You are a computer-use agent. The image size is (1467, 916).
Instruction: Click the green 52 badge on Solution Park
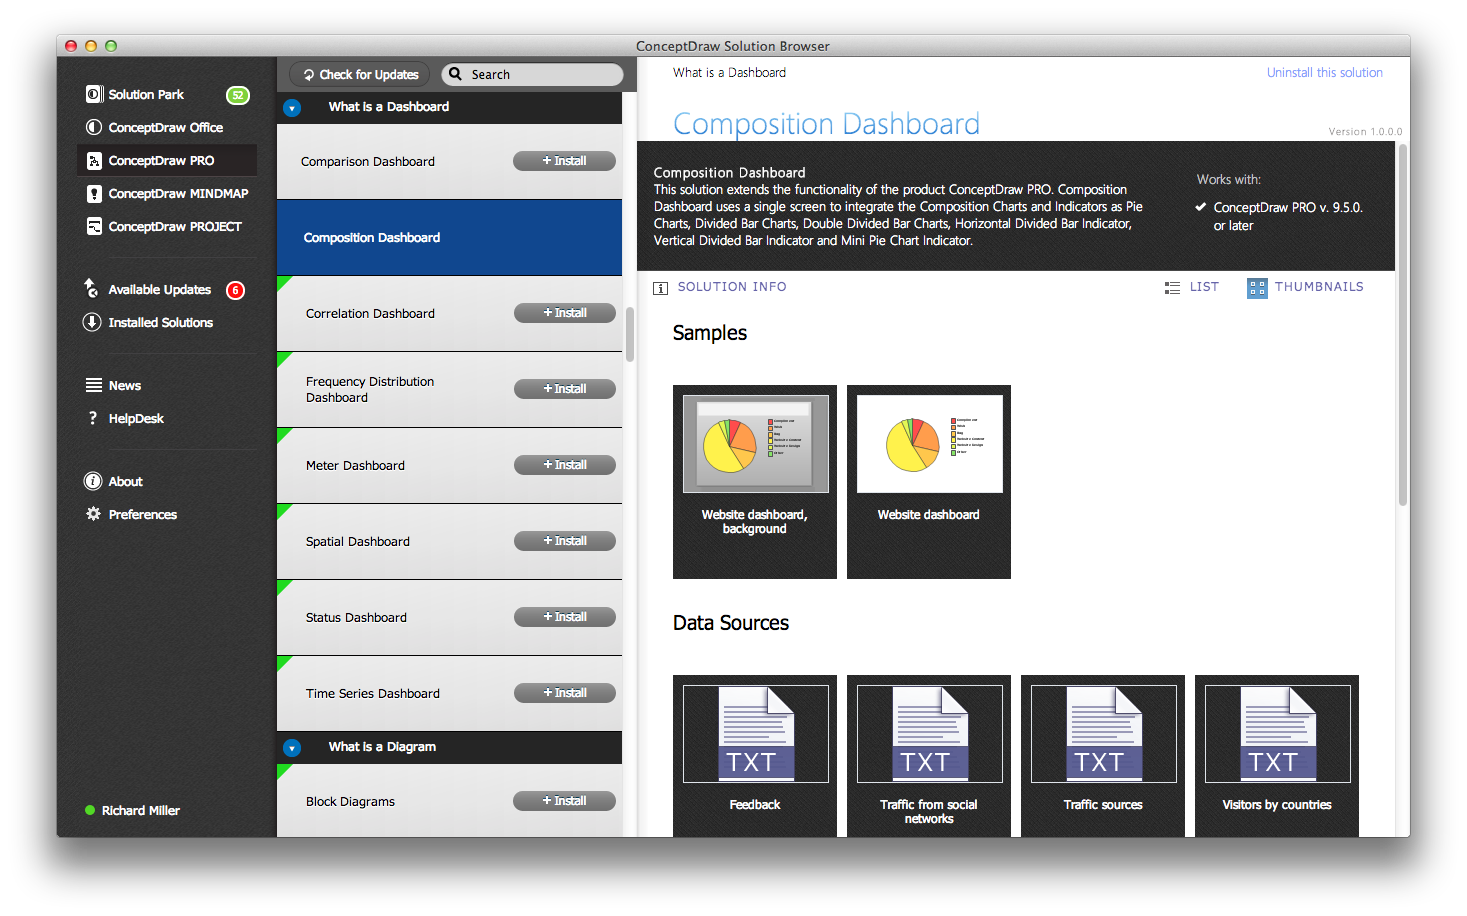click(238, 95)
